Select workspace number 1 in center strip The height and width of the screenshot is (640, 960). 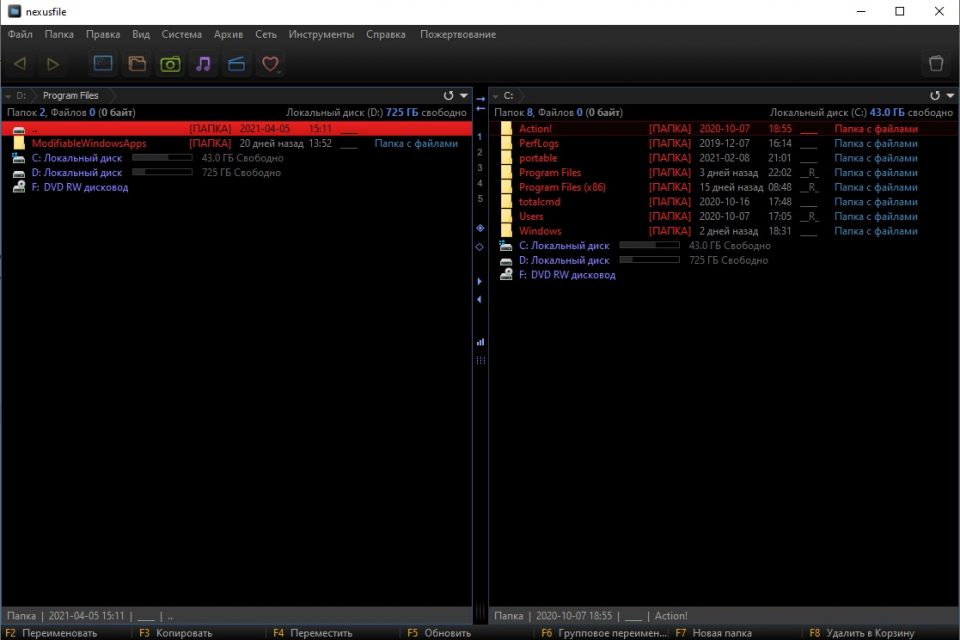pyautogui.click(x=480, y=136)
